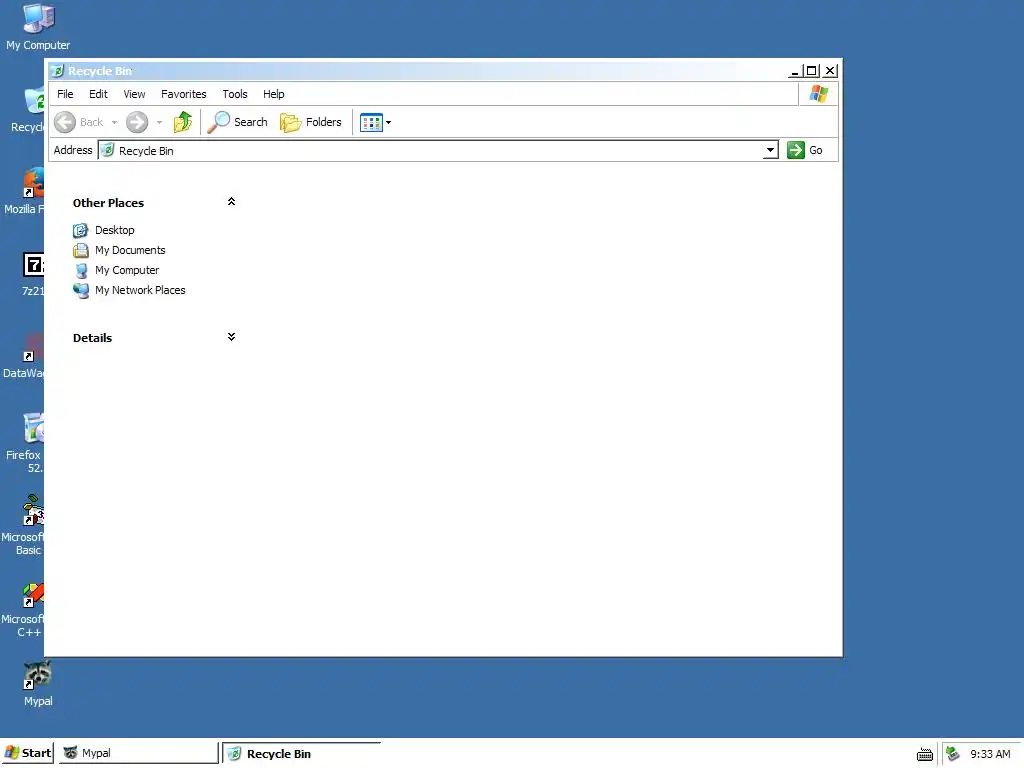
Task: Open Back history dropdown arrow
Action: click(114, 122)
